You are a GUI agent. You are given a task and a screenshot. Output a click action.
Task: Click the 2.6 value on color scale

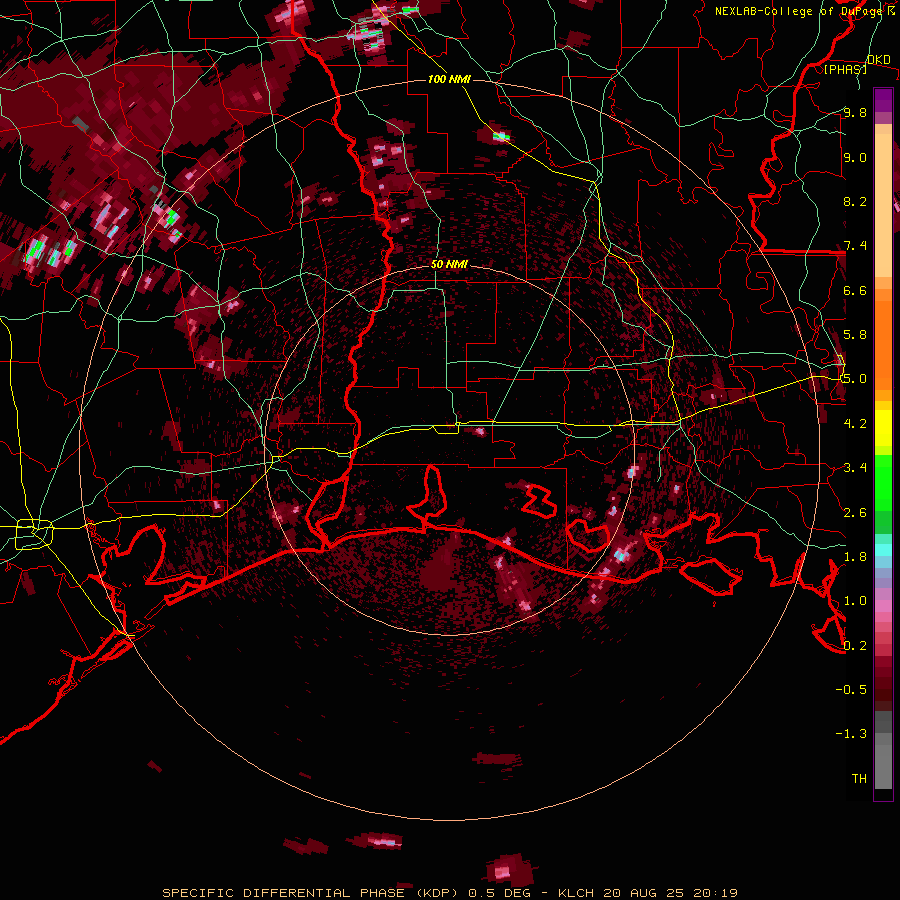click(855, 512)
